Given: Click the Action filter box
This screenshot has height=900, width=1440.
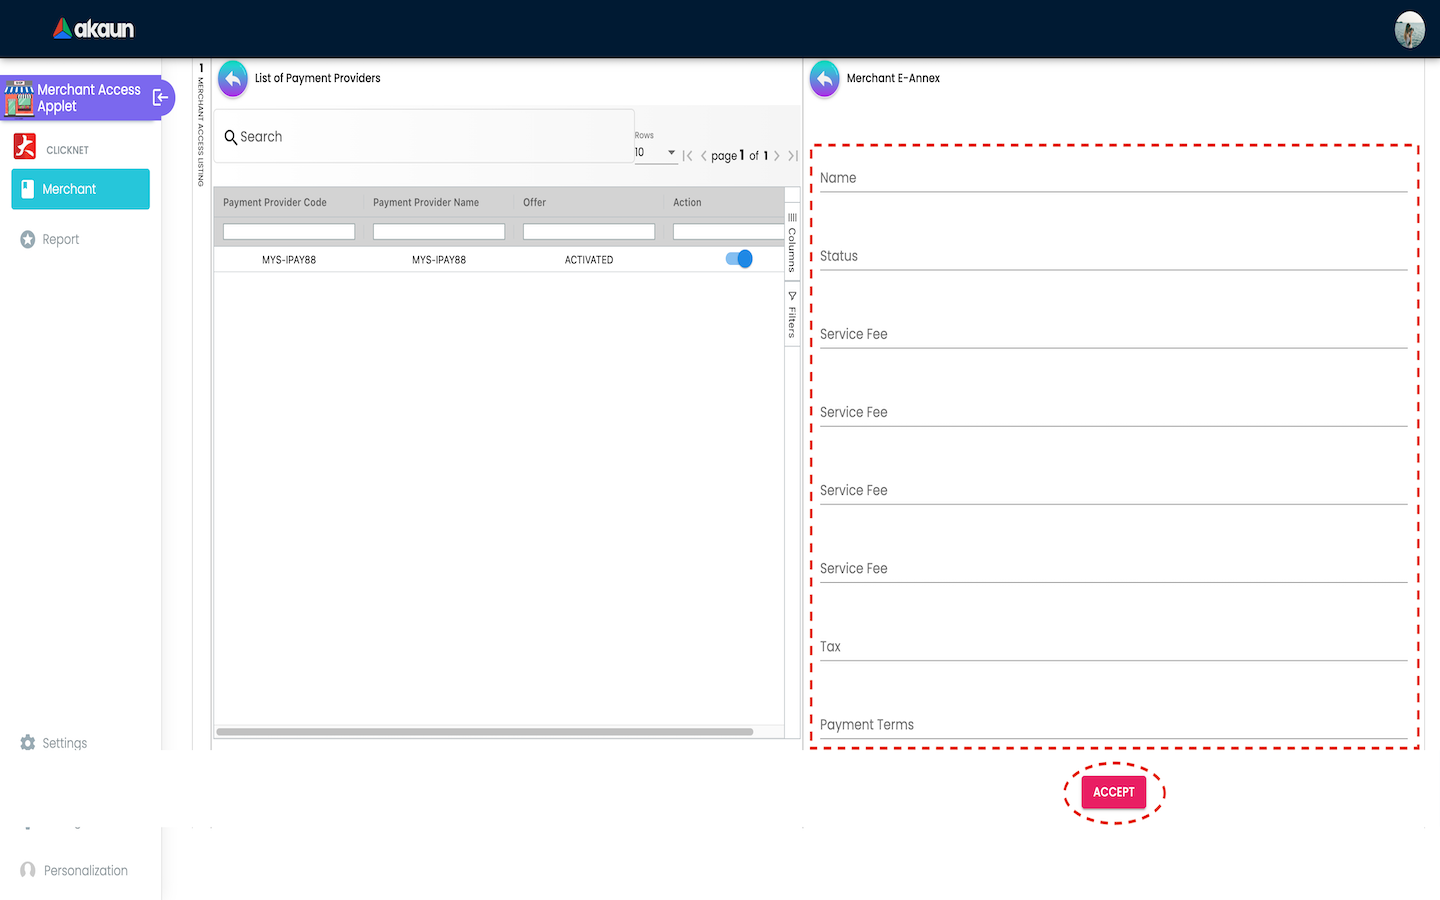Looking at the screenshot, I should click(x=729, y=231).
